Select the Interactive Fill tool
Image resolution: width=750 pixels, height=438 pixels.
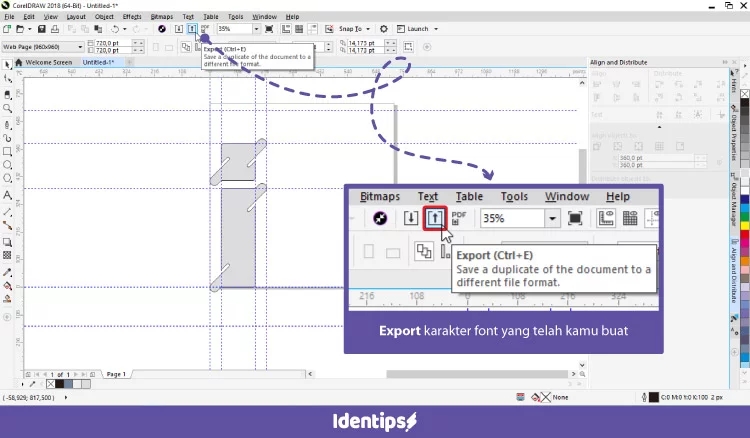[x=8, y=284]
